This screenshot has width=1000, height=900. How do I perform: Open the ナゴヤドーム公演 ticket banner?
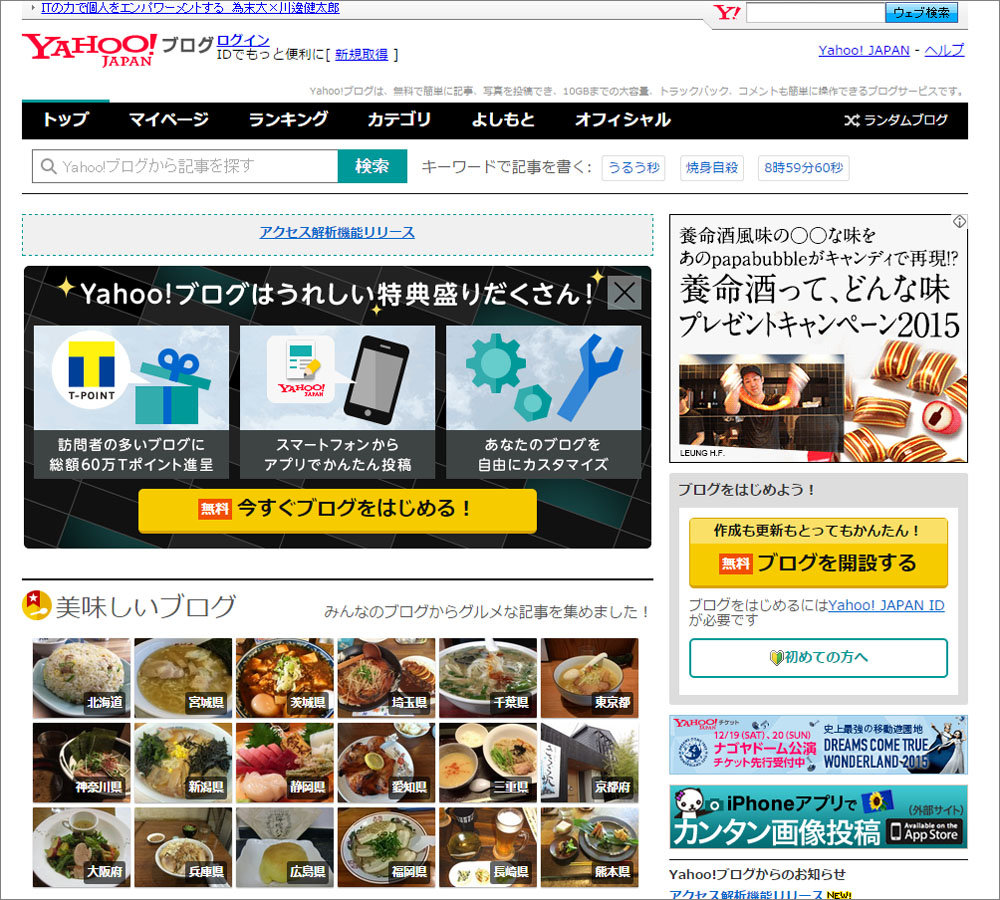click(818, 744)
